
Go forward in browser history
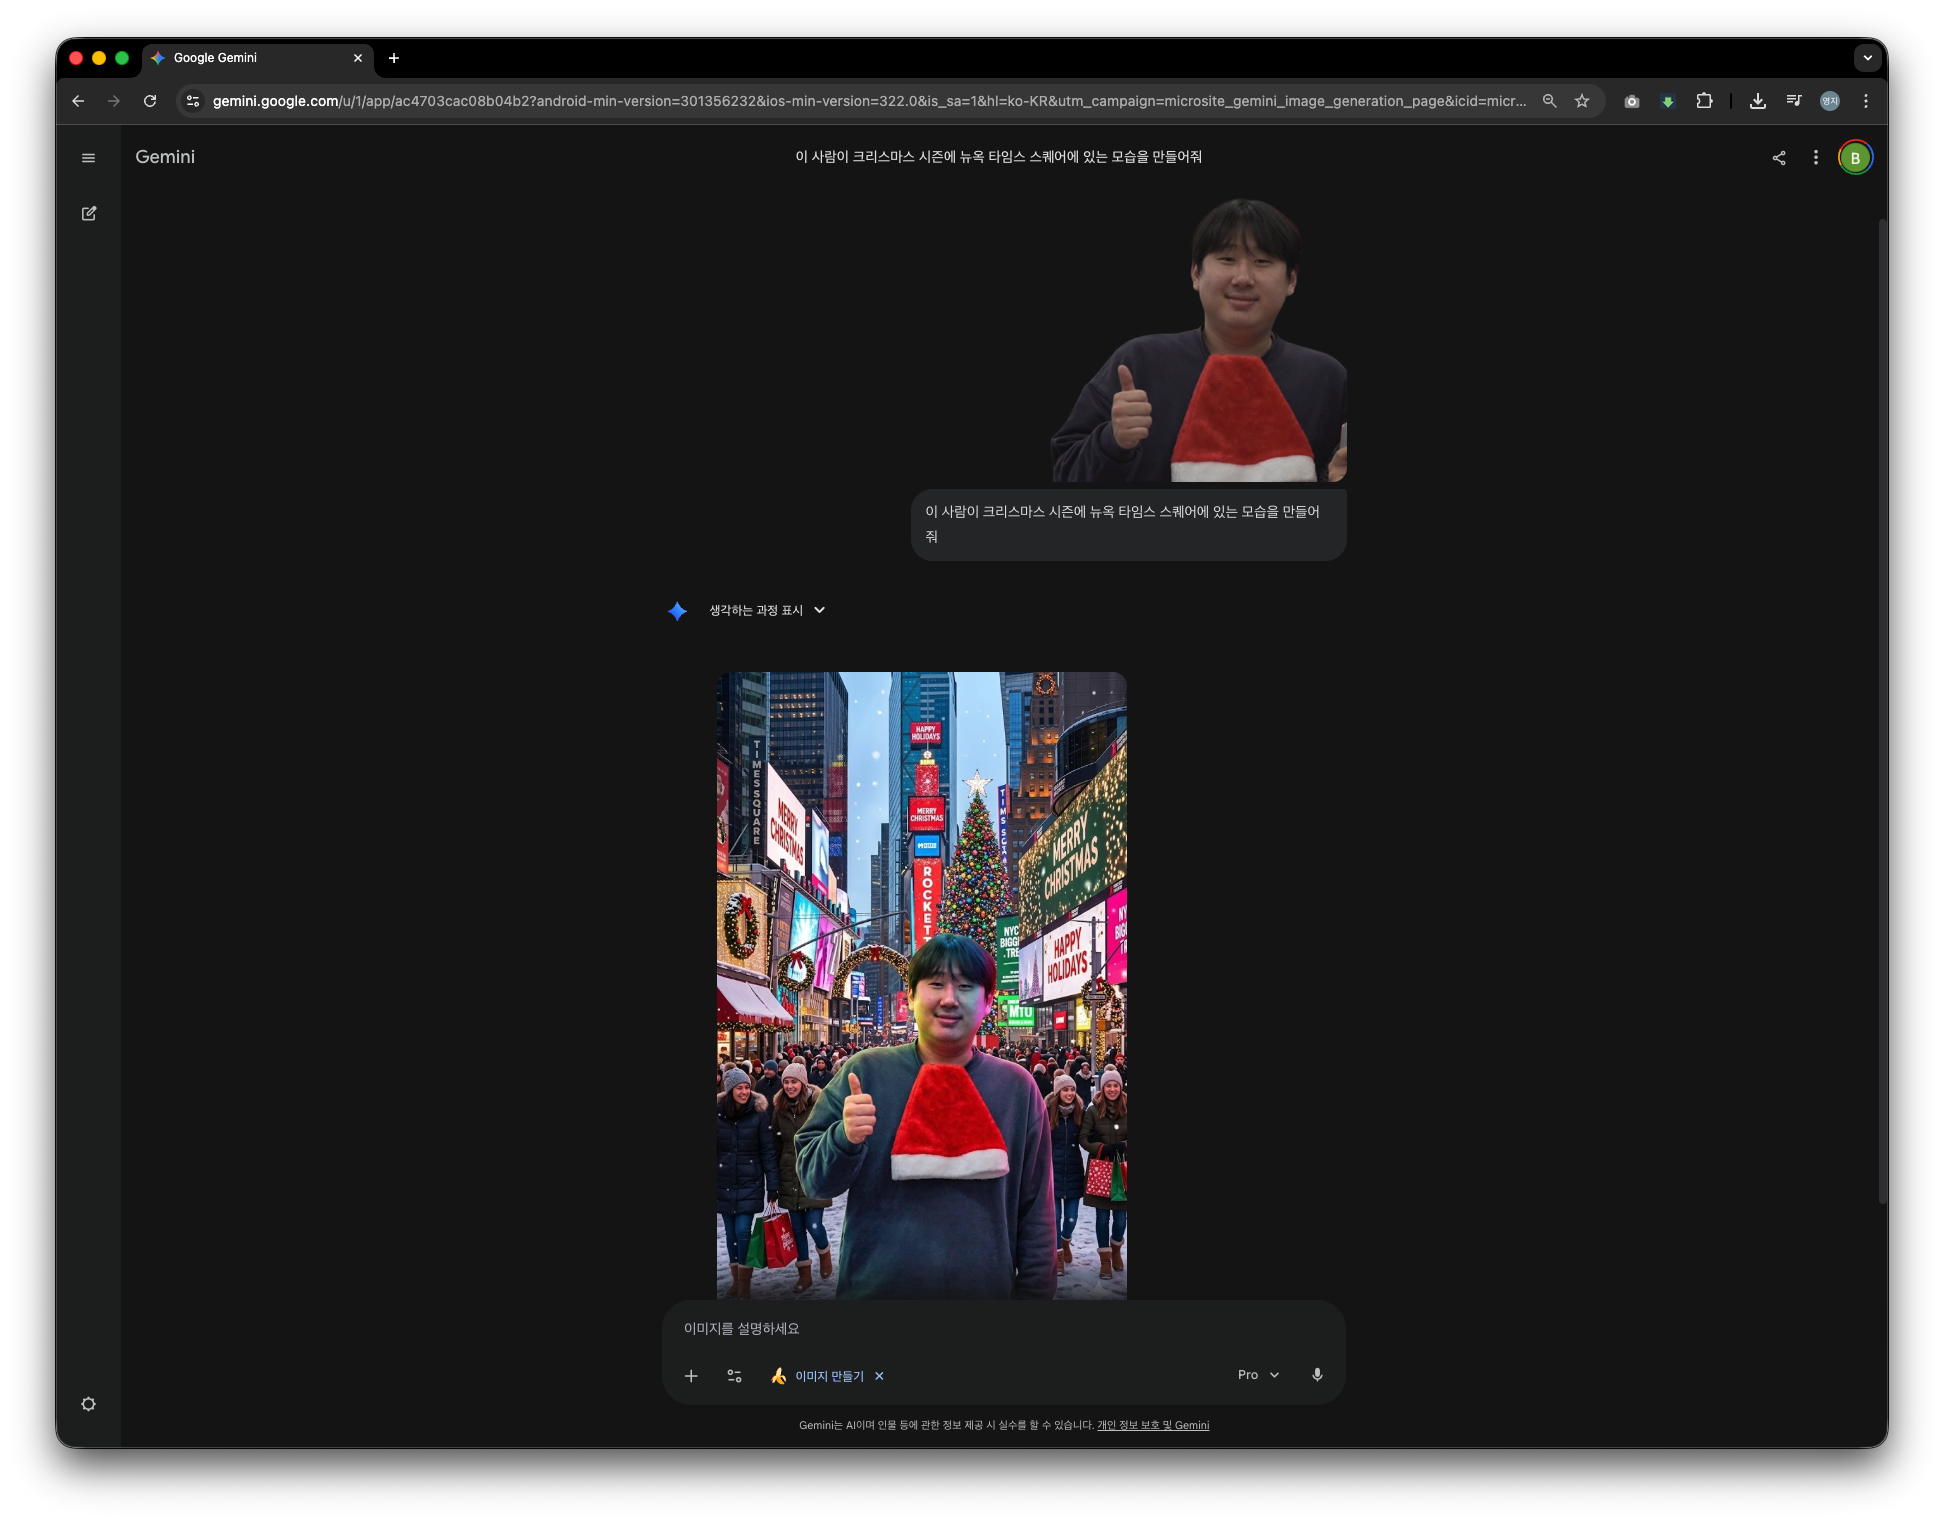tap(114, 101)
